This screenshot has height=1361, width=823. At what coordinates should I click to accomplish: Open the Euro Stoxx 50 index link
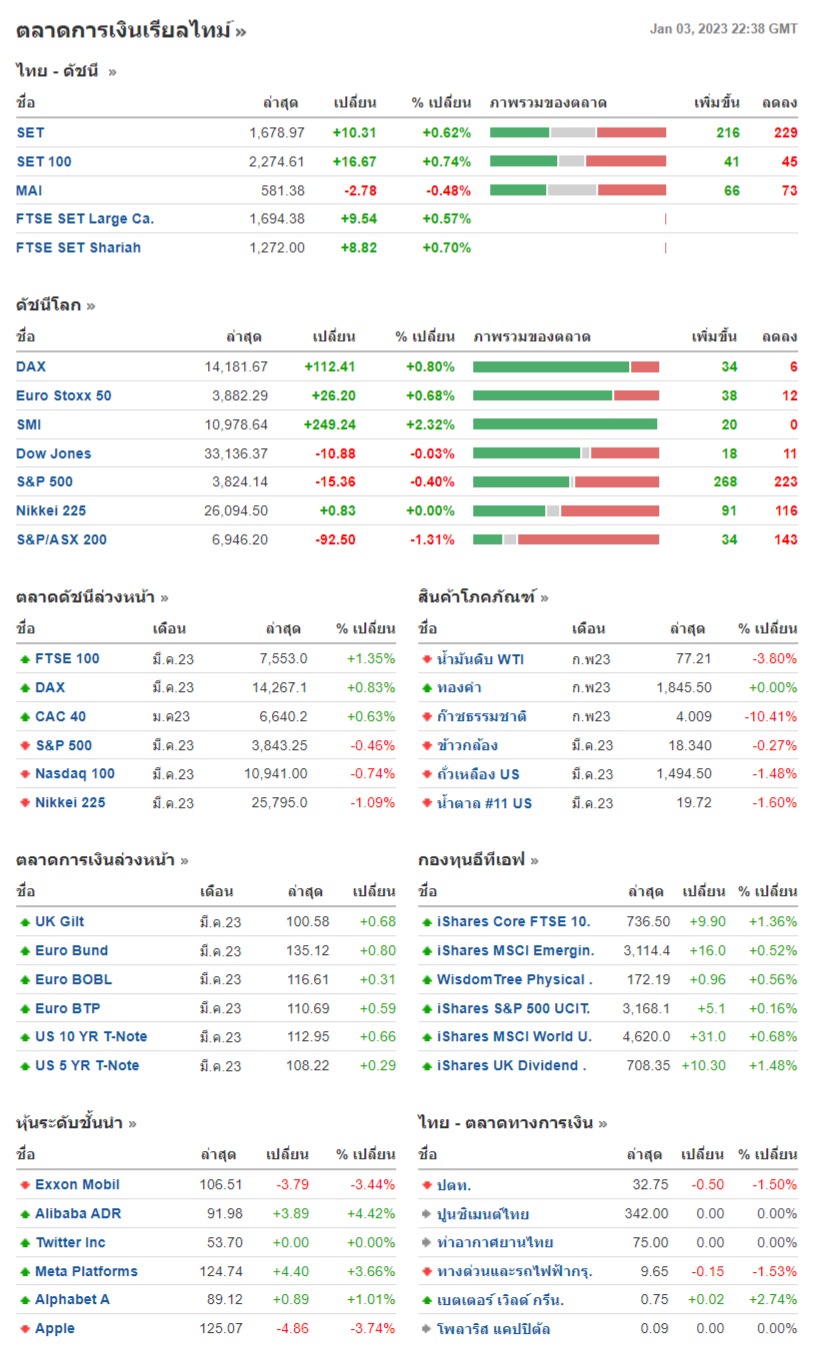(x=64, y=395)
